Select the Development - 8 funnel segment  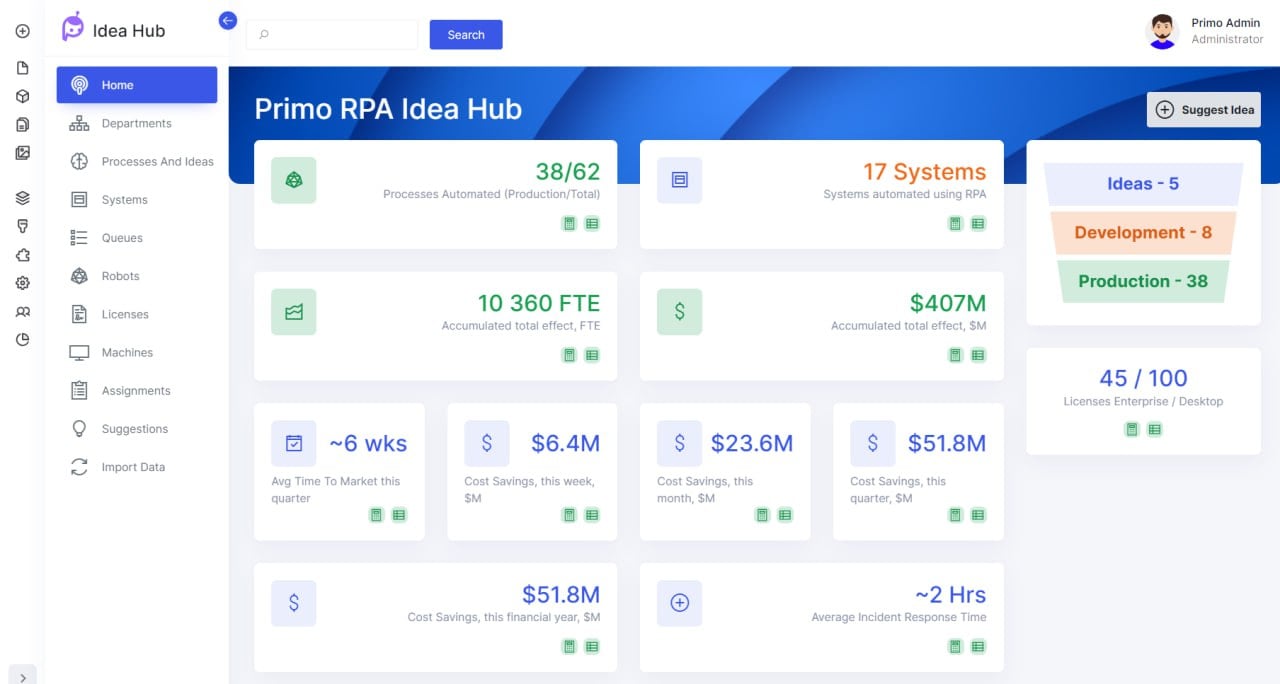(1143, 232)
